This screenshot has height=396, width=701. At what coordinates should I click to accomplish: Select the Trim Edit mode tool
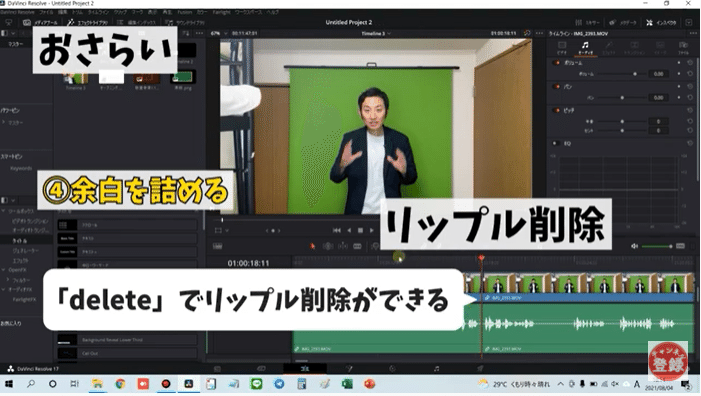tap(328, 246)
